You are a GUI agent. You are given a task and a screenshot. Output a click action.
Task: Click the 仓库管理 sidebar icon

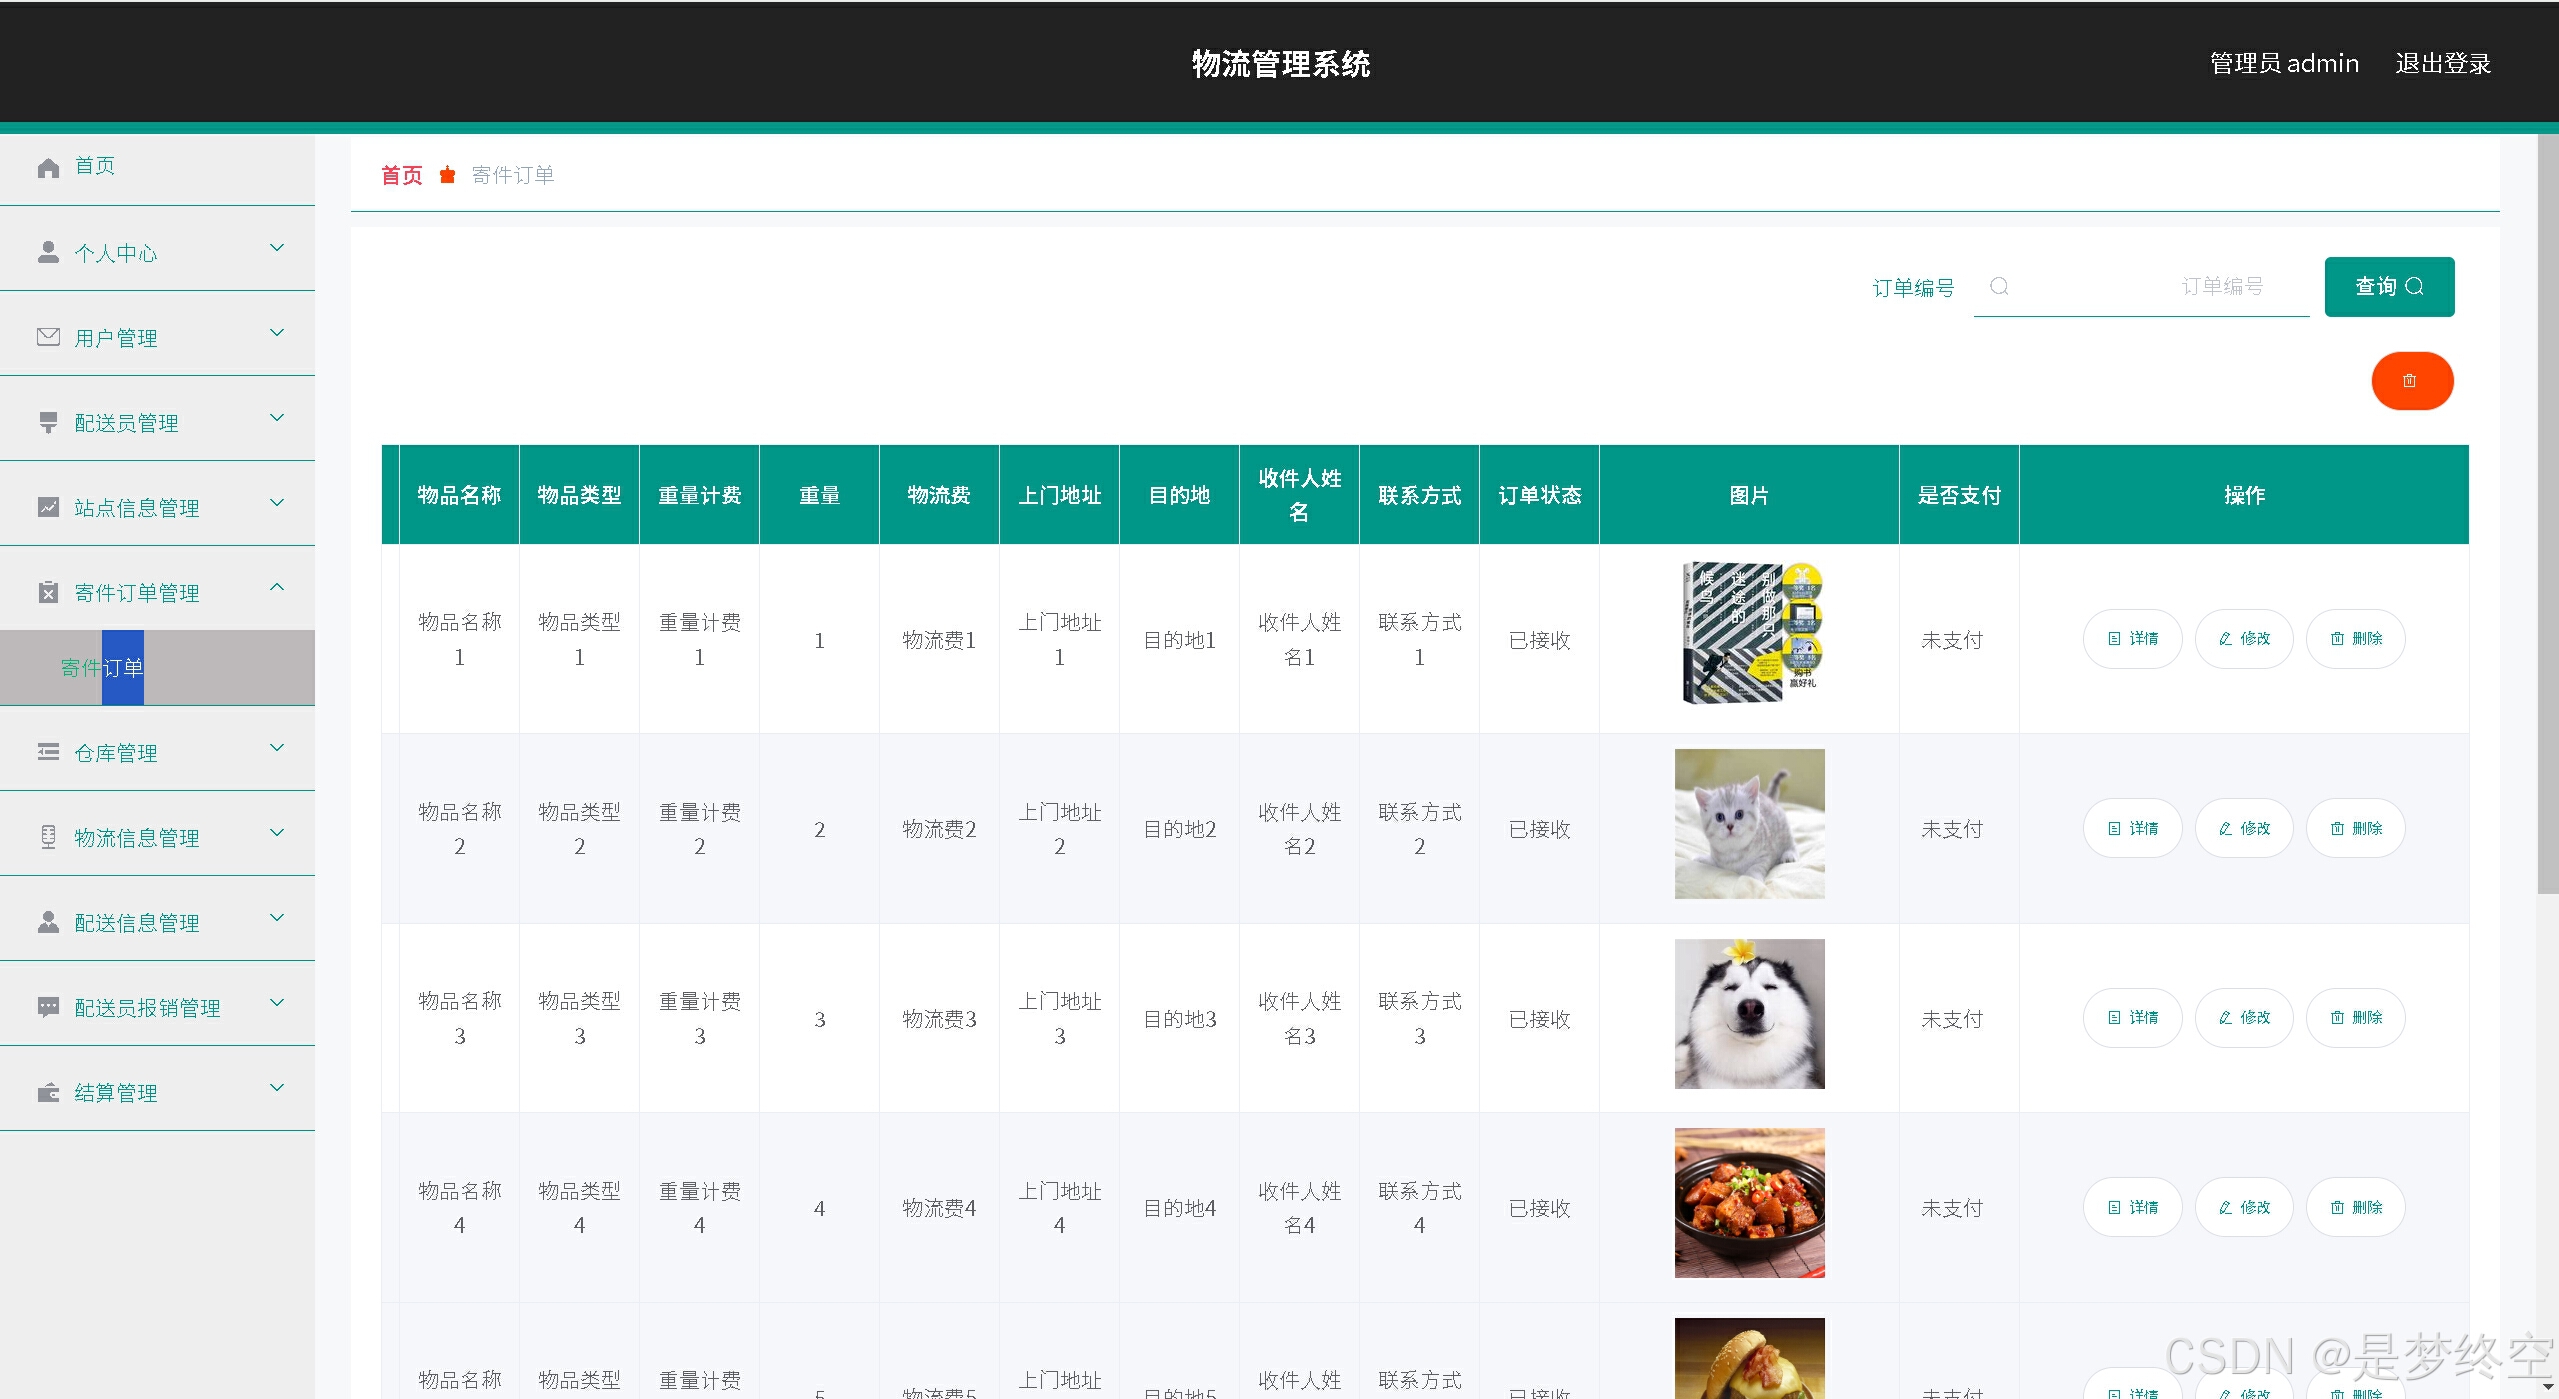48,752
